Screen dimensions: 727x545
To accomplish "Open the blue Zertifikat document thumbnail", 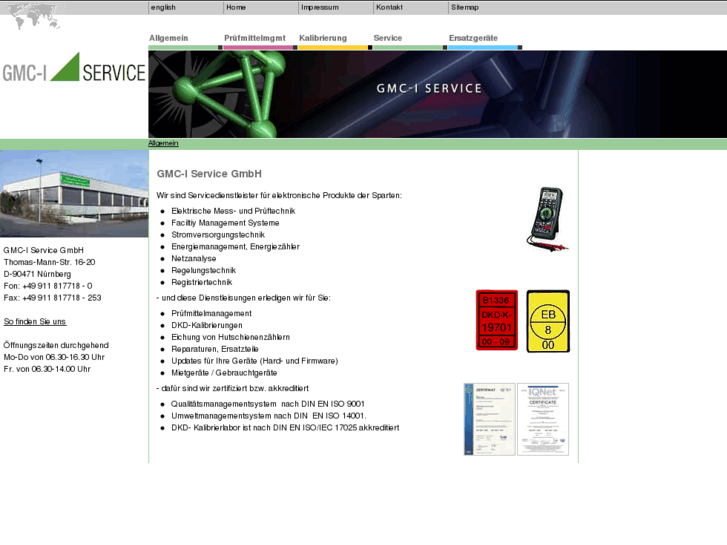I will (490, 419).
